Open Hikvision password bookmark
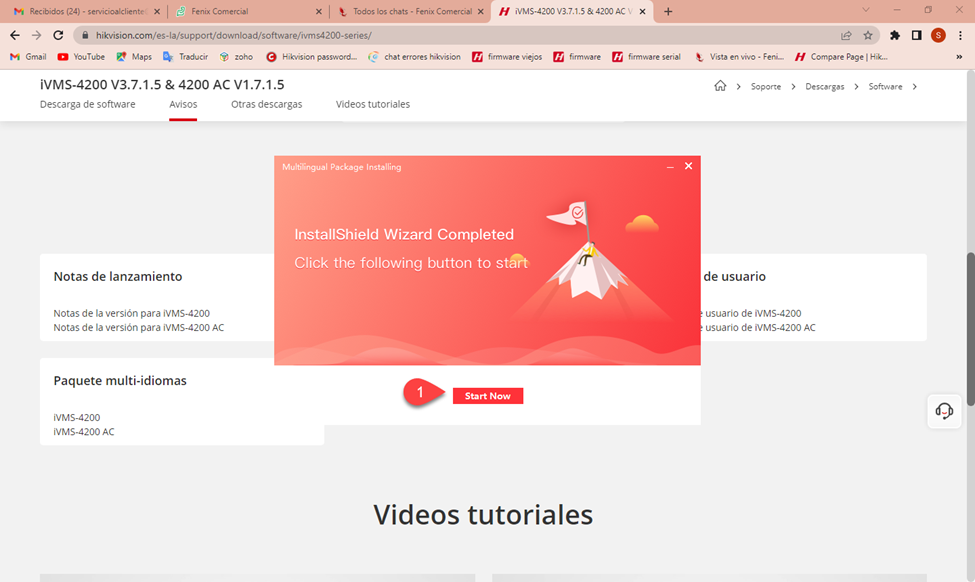975x582 pixels. 312,57
